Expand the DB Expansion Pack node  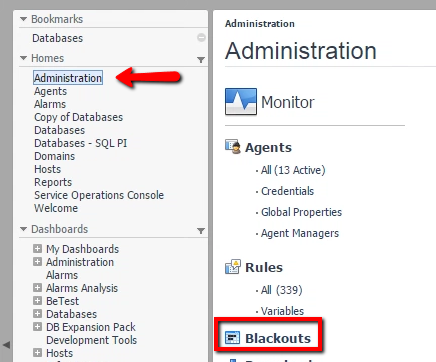[38, 327]
